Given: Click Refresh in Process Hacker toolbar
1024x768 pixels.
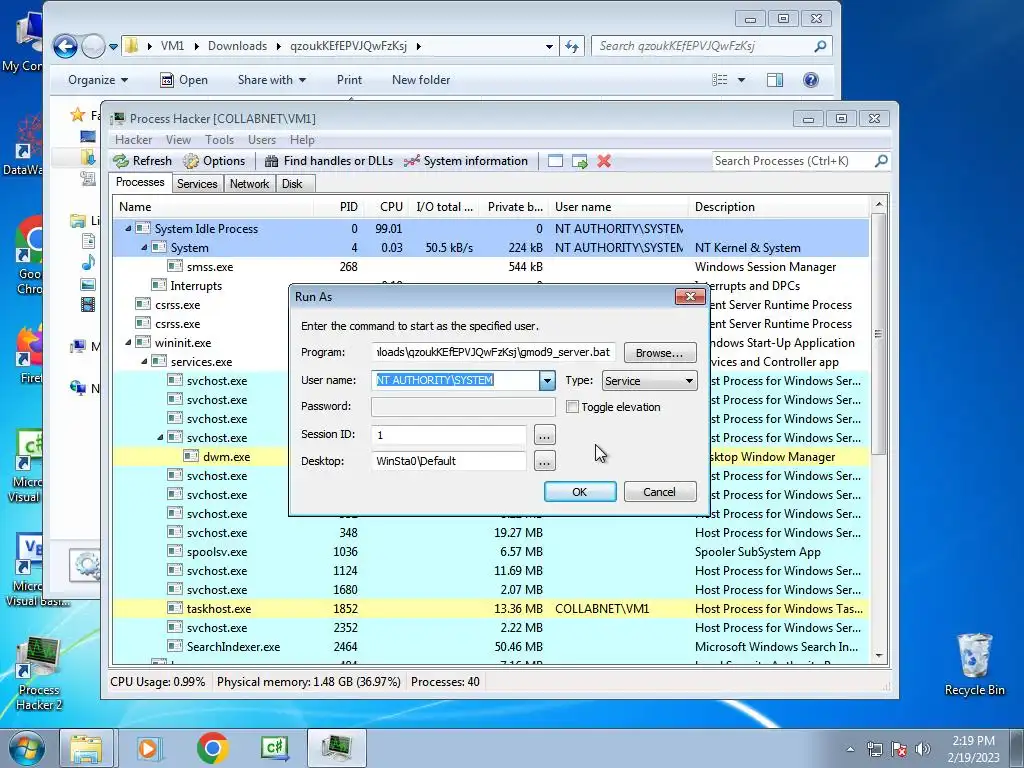Looking at the screenshot, I should pyautogui.click(x=142, y=161).
